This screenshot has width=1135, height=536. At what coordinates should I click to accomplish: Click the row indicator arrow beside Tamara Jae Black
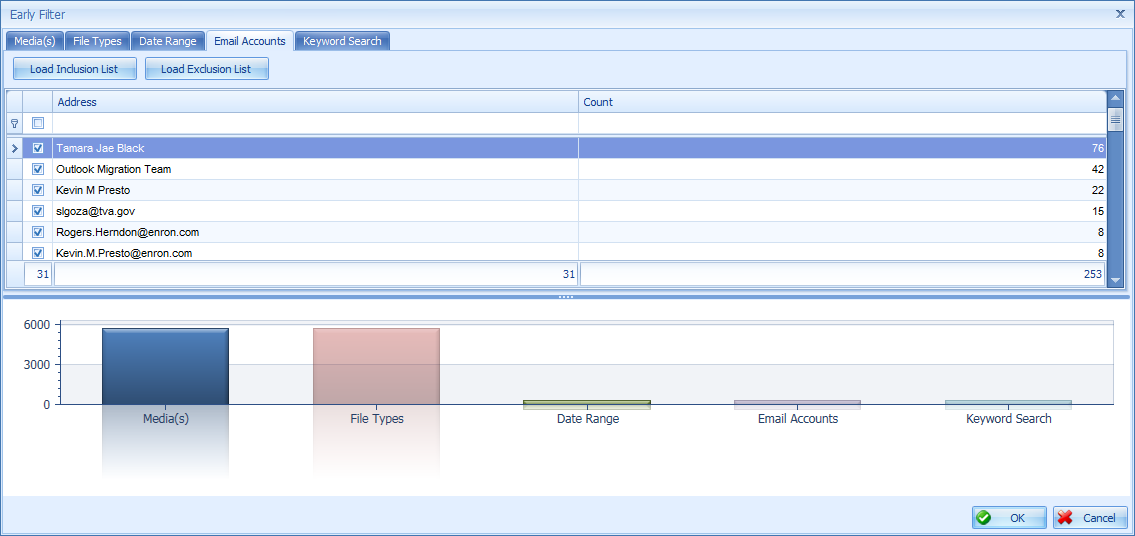(x=14, y=148)
